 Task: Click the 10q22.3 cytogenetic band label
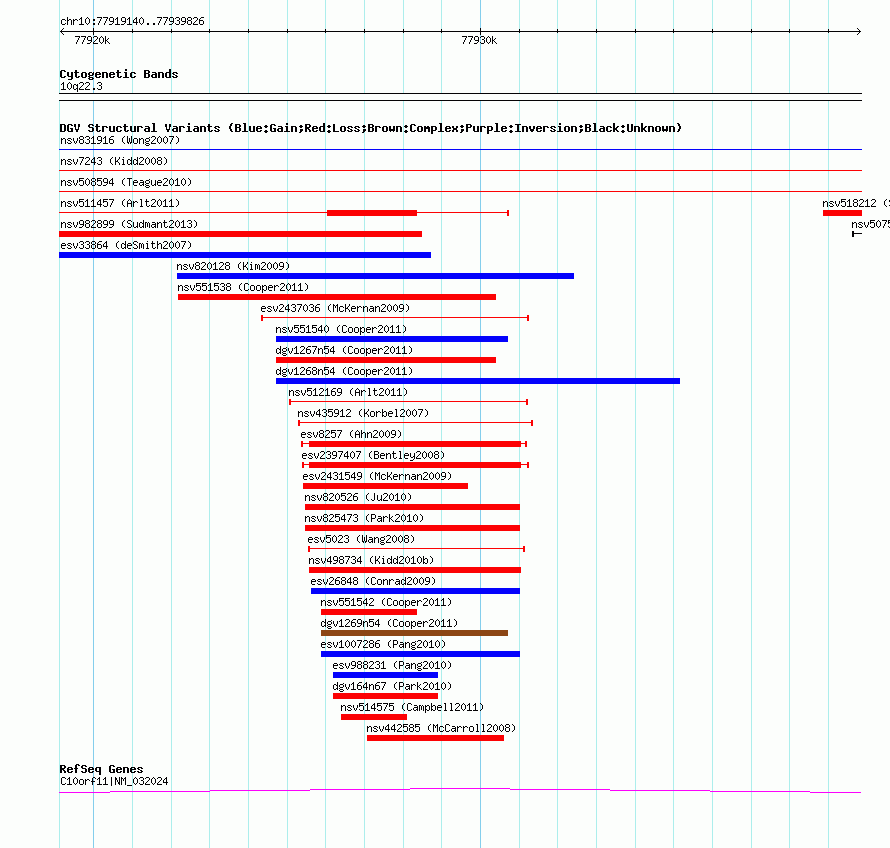tap(81, 86)
